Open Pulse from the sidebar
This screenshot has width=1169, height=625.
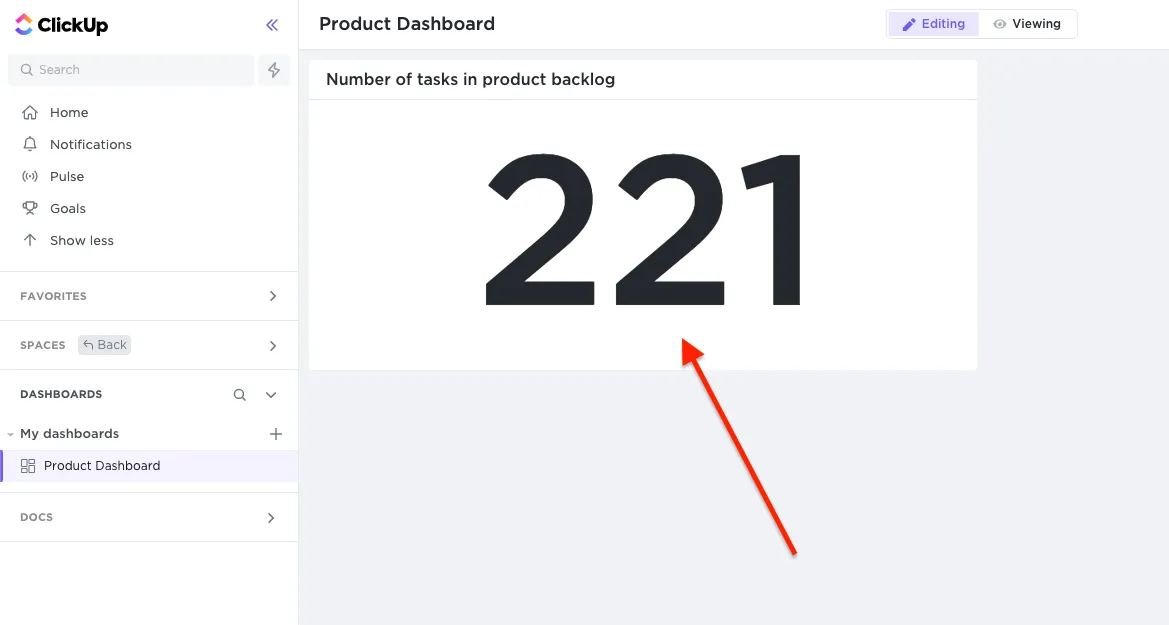[67, 177]
